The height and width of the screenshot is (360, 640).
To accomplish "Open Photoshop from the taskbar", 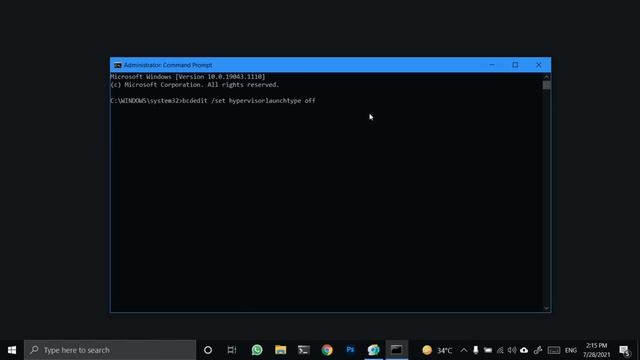I will [x=350, y=350].
